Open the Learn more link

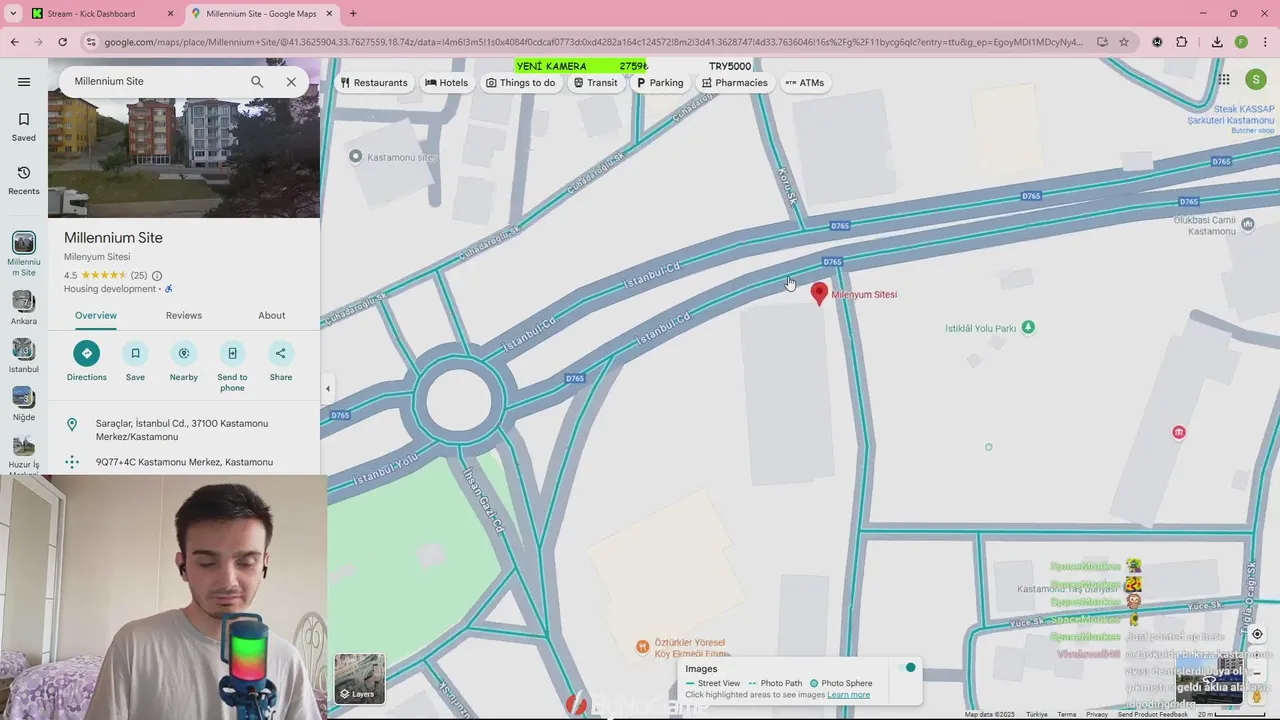pos(848,695)
